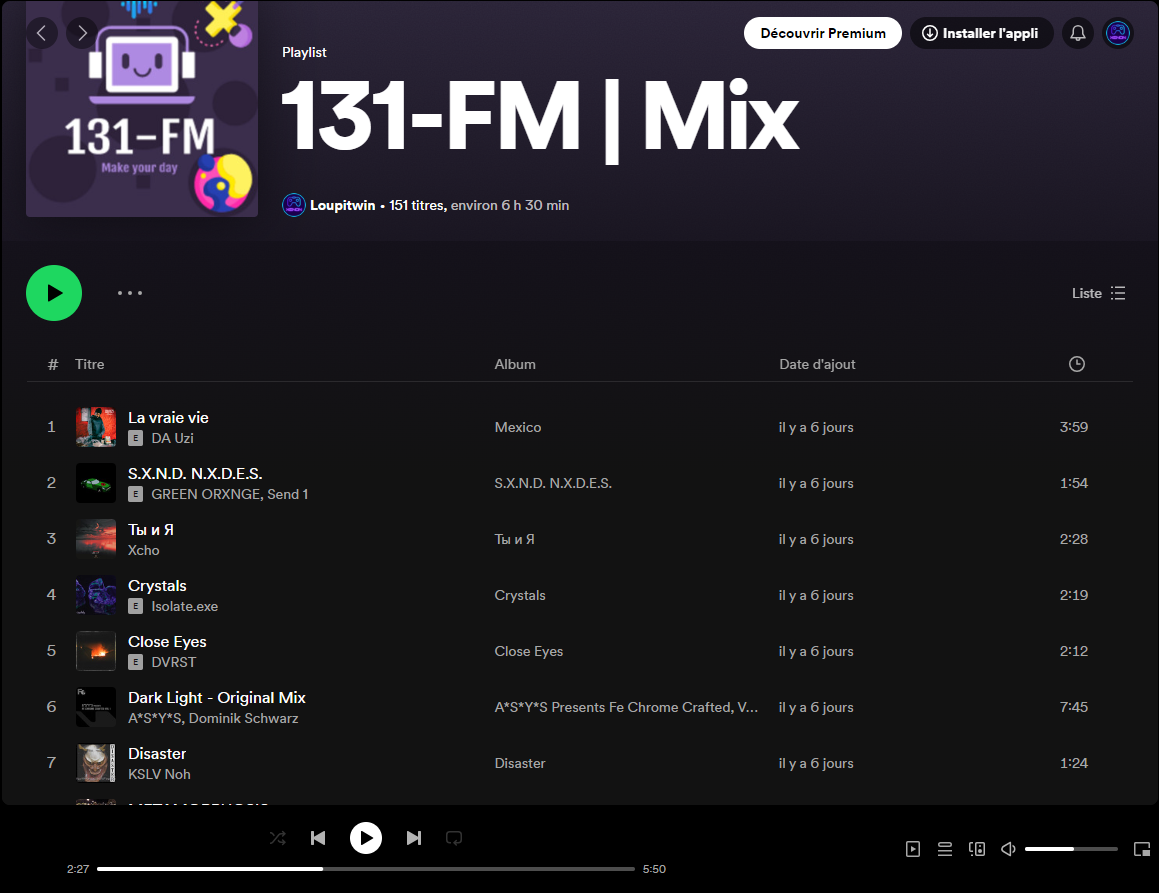Click Découvrir Premium button
1159x893 pixels.
[x=823, y=33]
